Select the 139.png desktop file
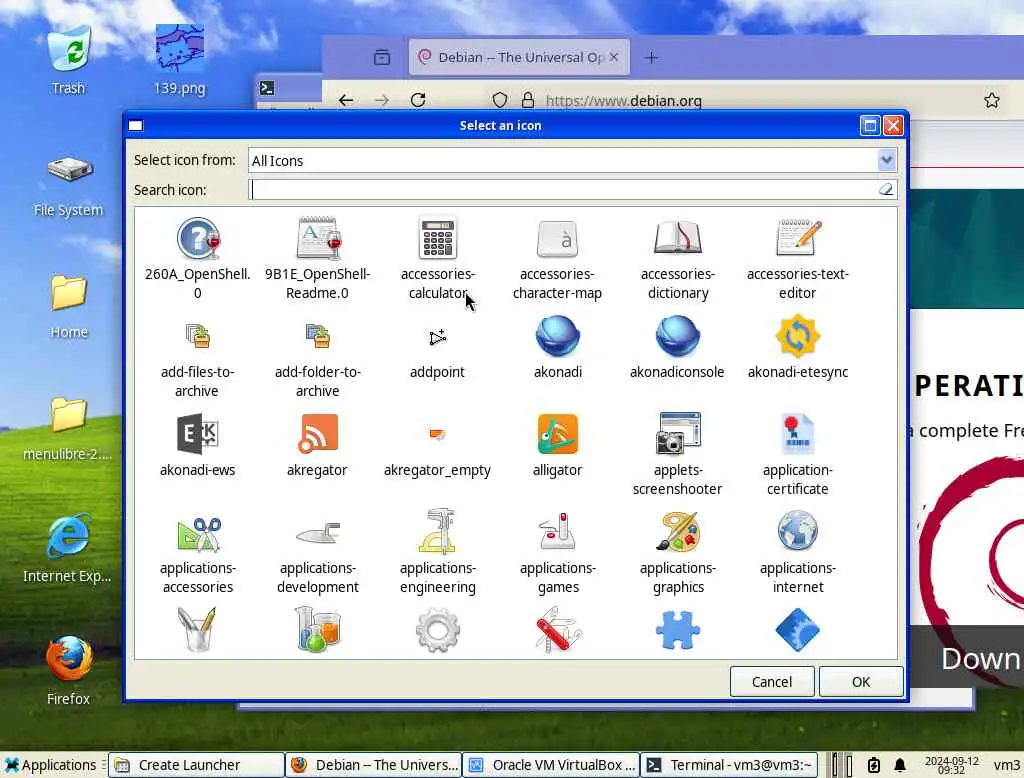Screen dimensions: 1024x778 coord(180,59)
